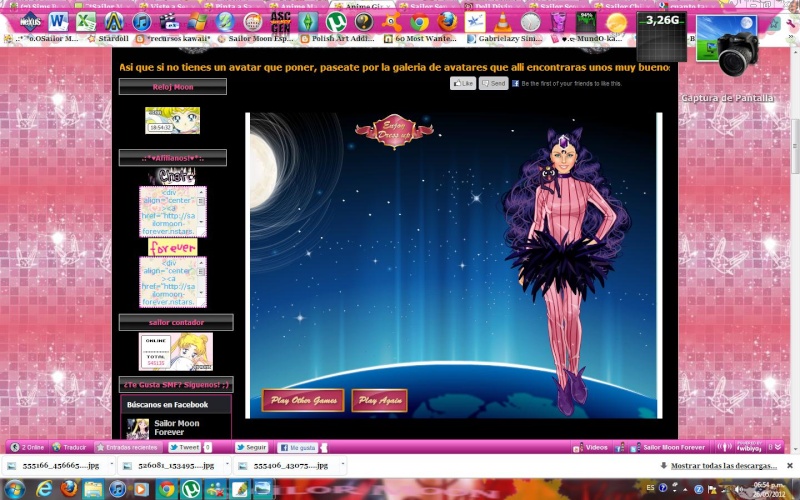Switch to the Dell Divin... browser tab
The image size is (800, 500).
click(494, 6)
